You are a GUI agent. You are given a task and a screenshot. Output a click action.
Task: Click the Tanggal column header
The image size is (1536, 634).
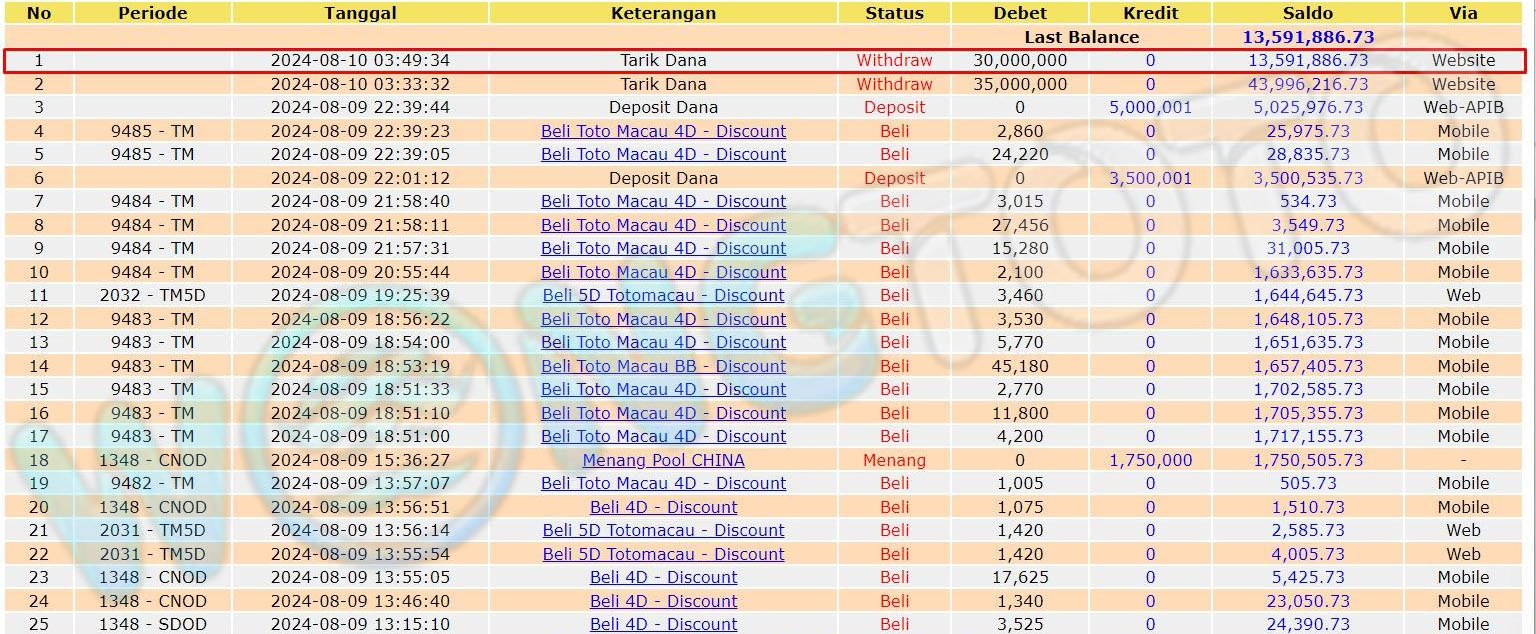[360, 13]
